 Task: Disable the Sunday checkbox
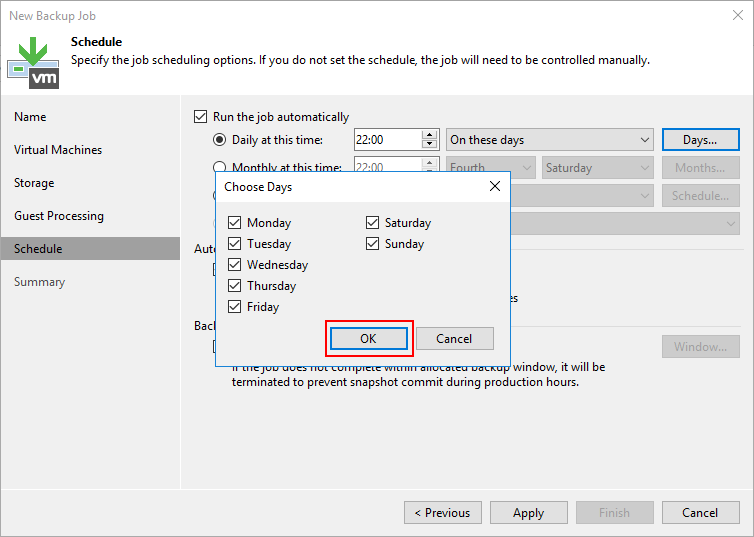tap(373, 244)
